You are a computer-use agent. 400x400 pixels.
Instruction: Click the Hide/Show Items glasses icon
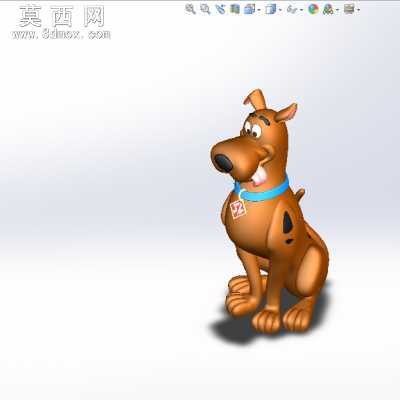292,10
